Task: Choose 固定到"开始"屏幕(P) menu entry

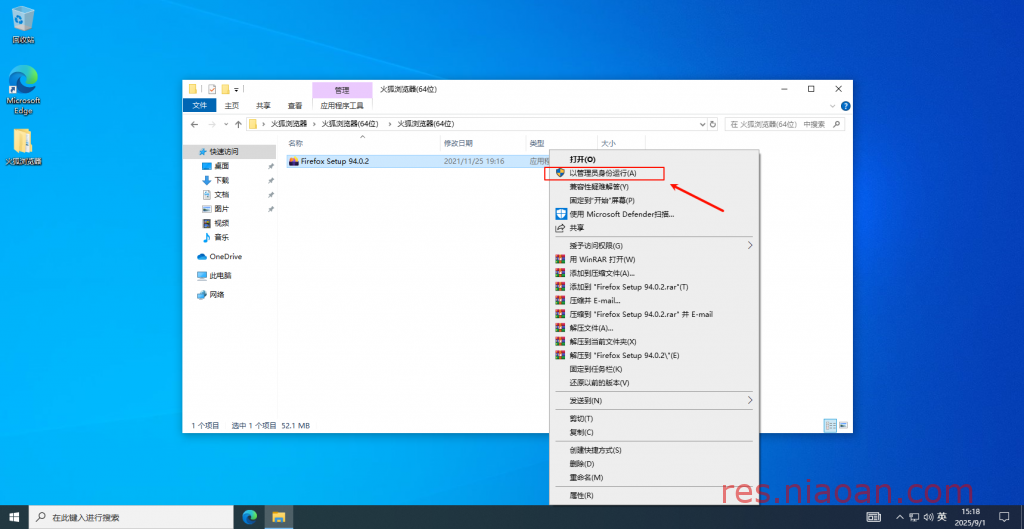Action: (x=654, y=200)
